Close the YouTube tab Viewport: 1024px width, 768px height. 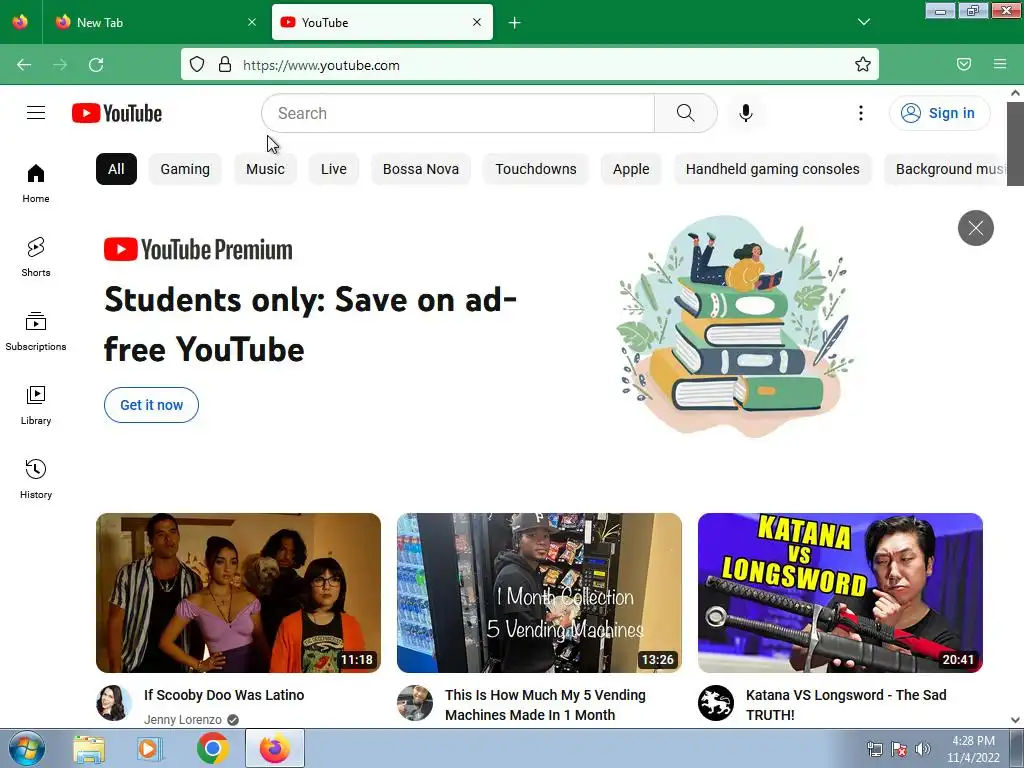tap(477, 22)
